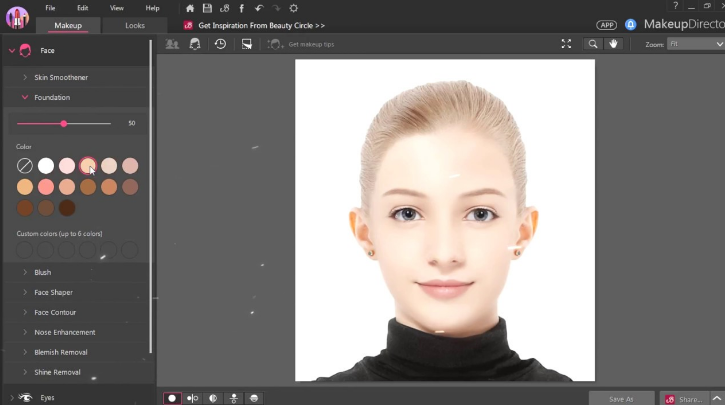Click the Facebook share icon
This screenshot has height=405, width=725.
click(x=241, y=8)
